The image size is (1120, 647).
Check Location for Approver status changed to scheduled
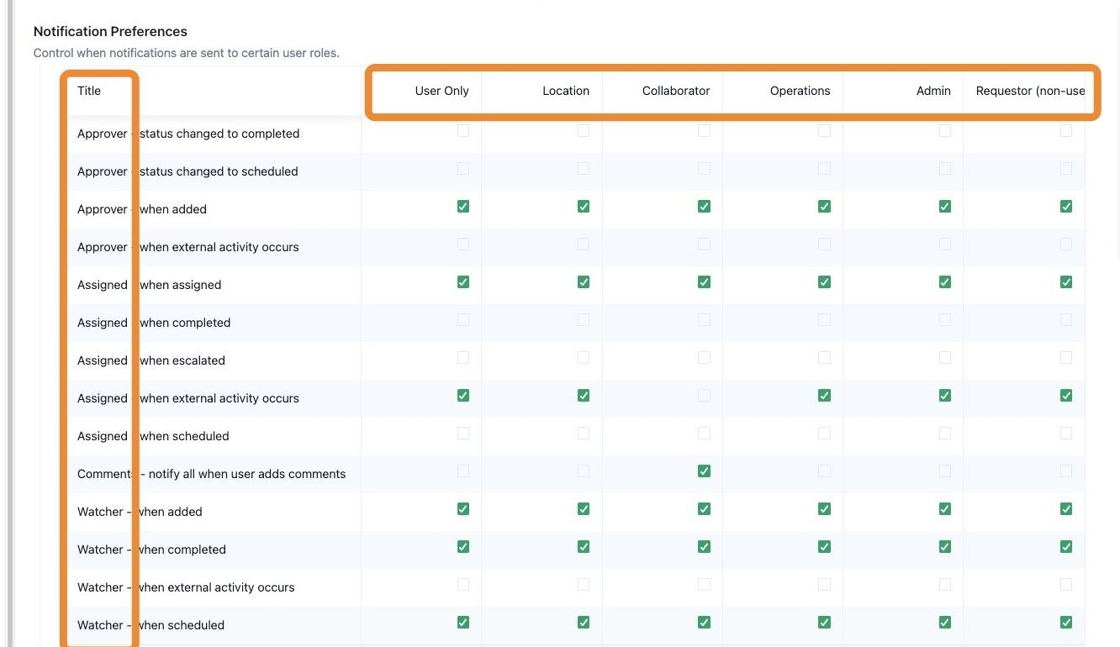[584, 169]
